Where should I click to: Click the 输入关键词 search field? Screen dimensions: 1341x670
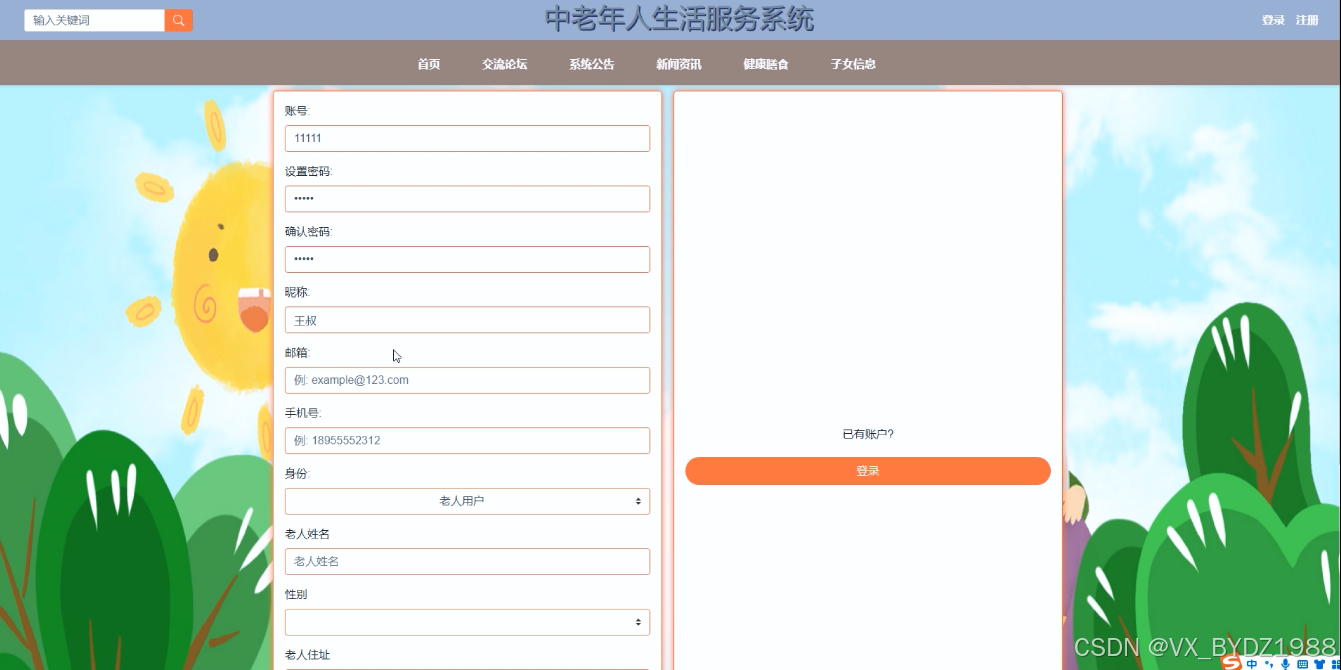(95, 20)
